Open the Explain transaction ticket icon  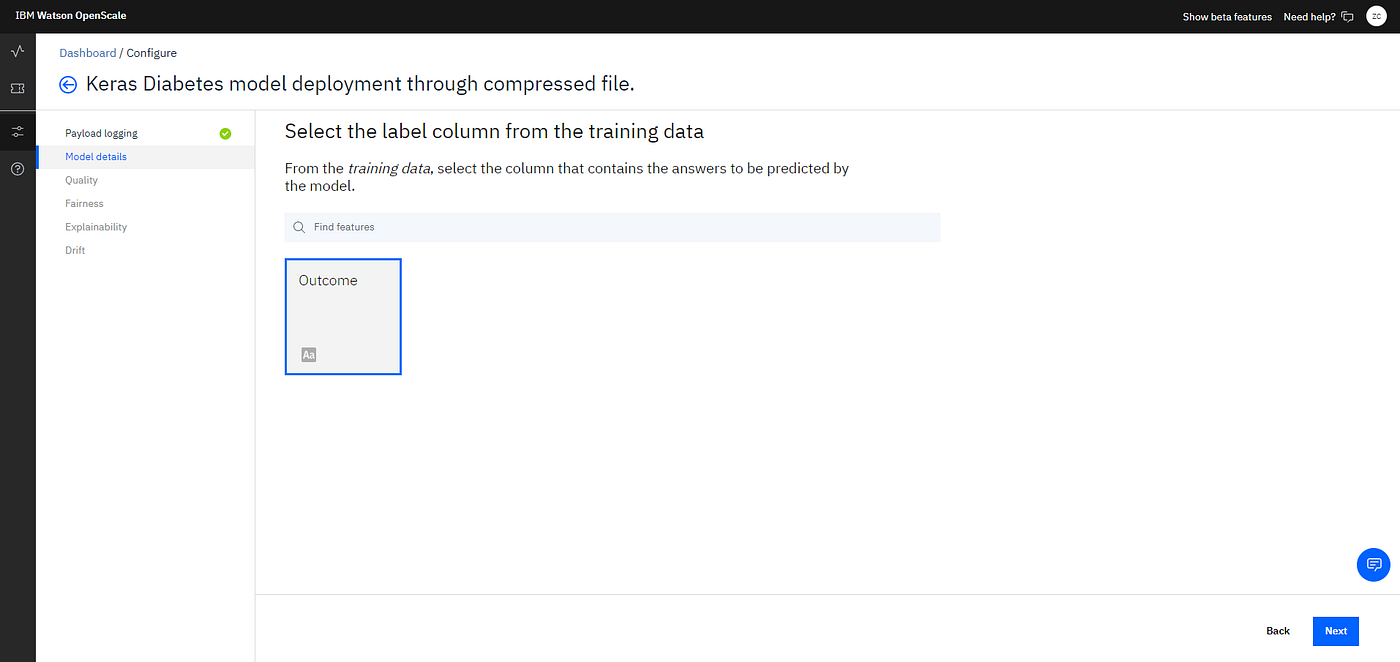click(x=17, y=89)
